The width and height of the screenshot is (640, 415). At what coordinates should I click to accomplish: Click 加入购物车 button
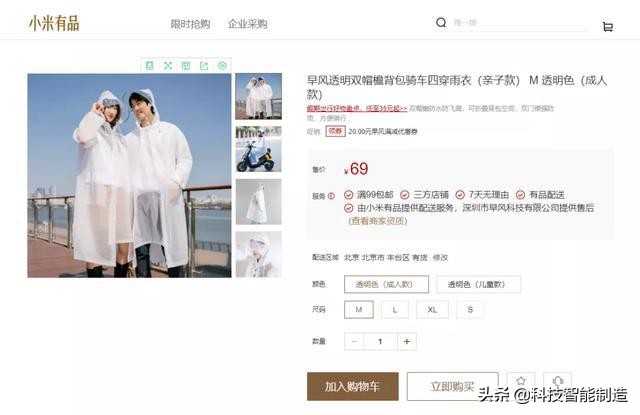coord(353,386)
